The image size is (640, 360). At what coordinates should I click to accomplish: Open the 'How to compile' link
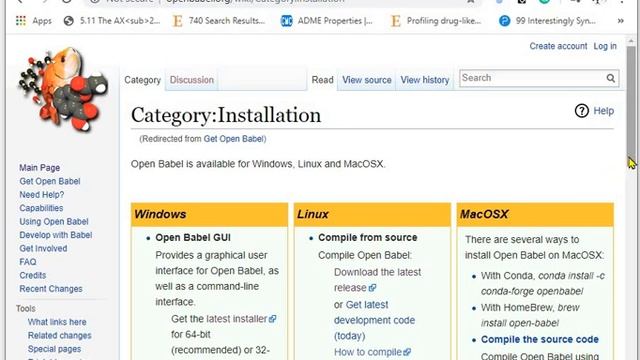[x=368, y=352]
